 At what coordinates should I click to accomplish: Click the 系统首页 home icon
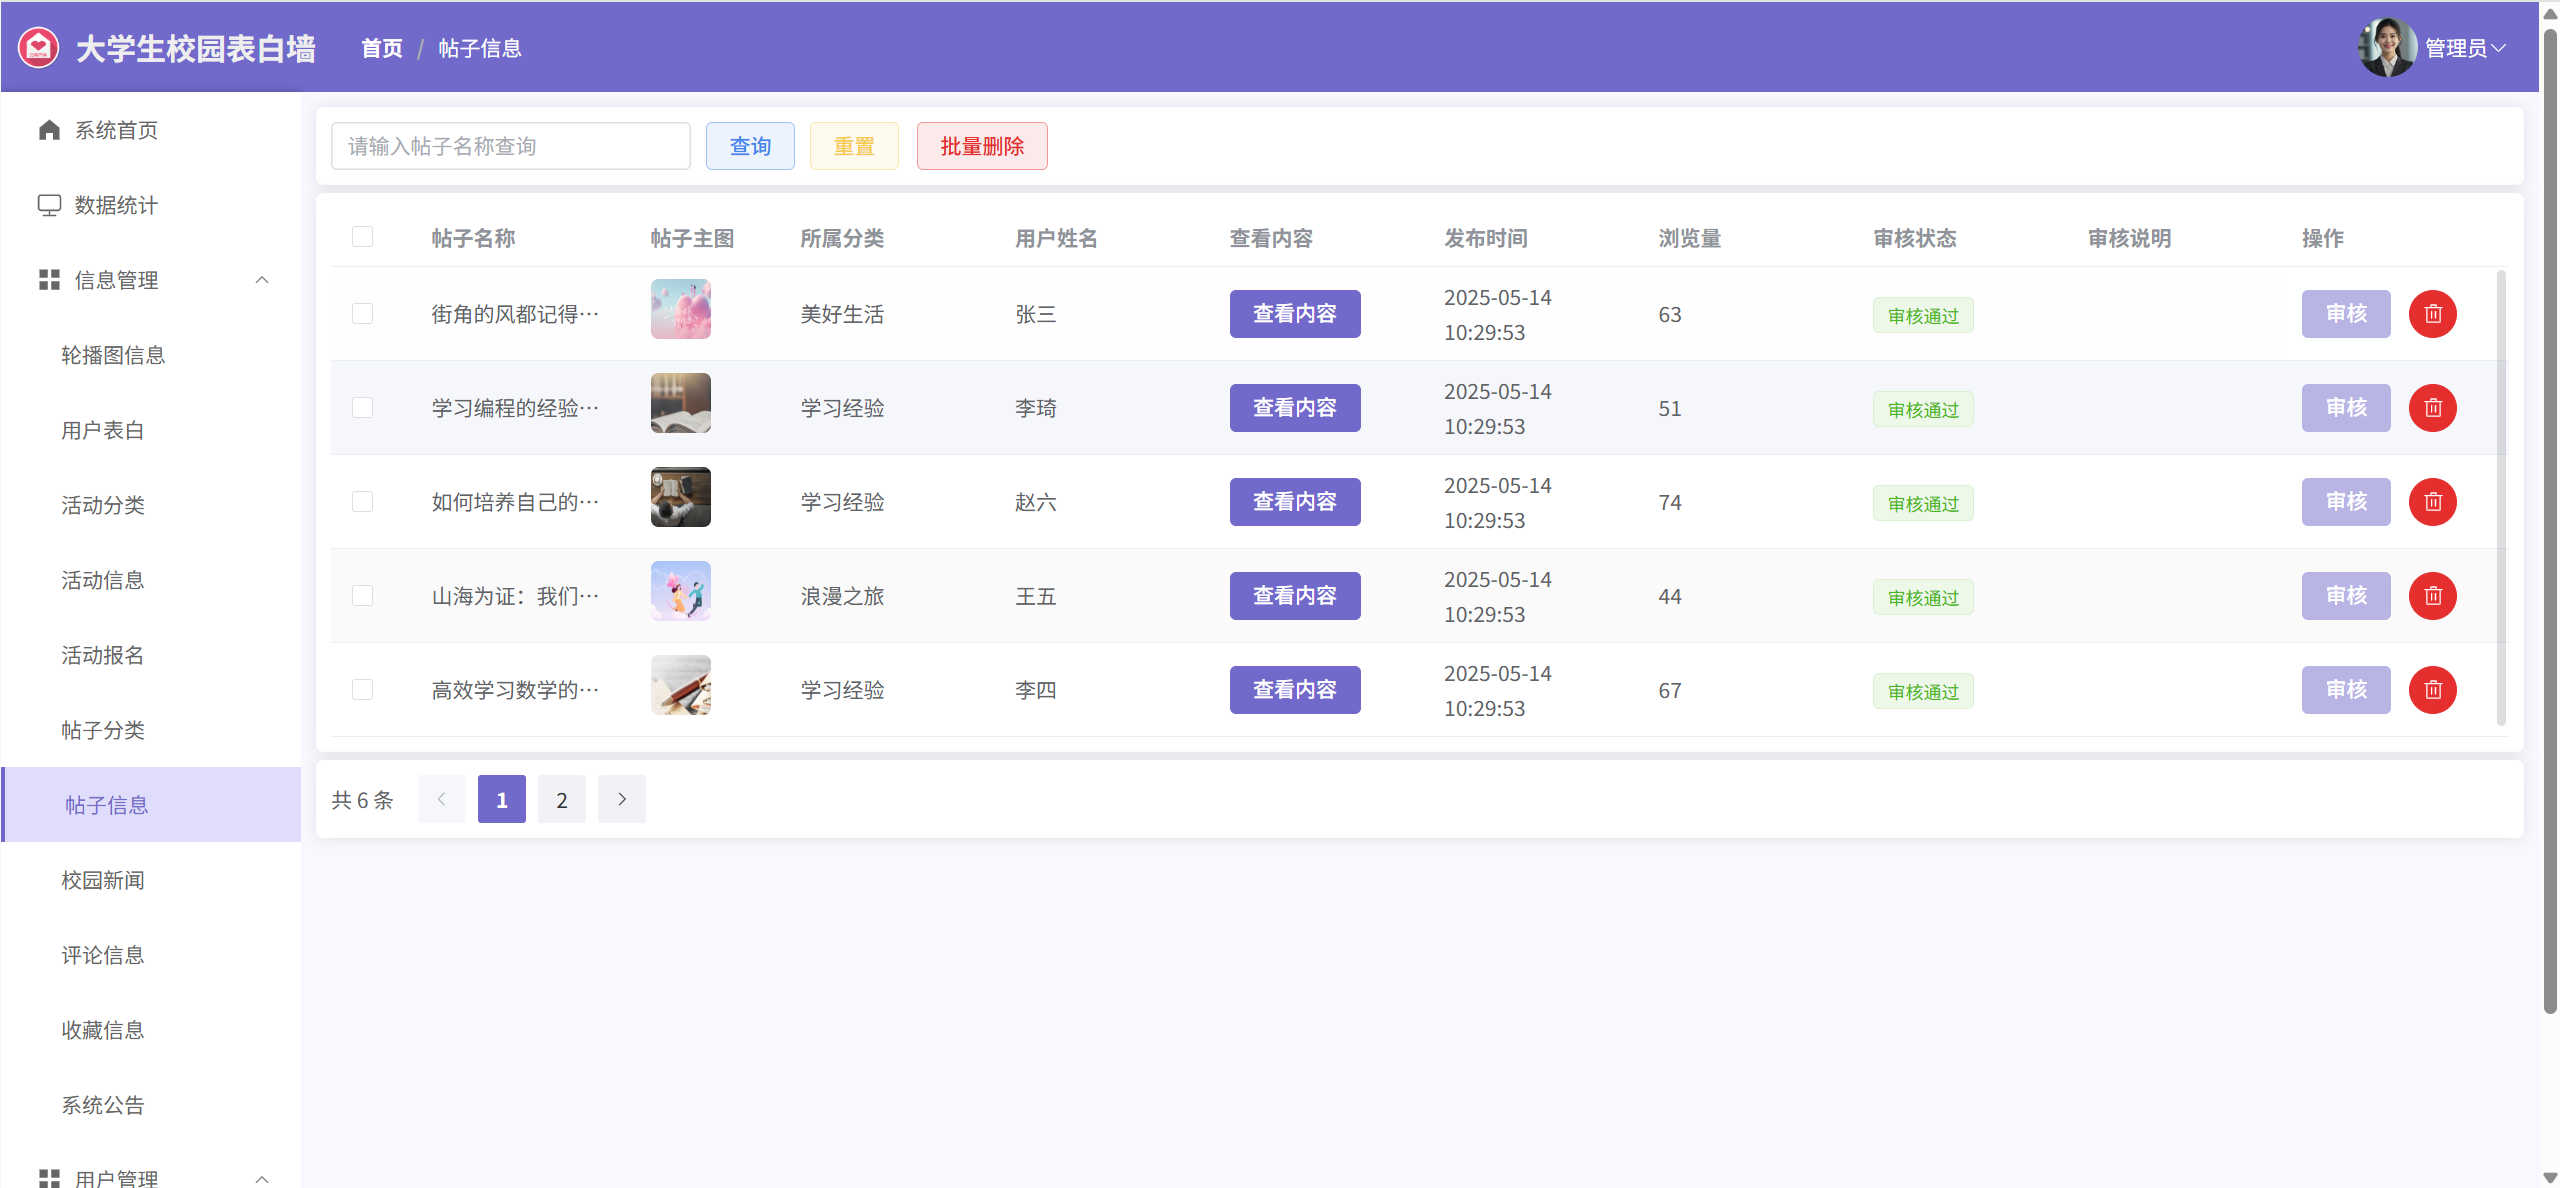pos(49,130)
